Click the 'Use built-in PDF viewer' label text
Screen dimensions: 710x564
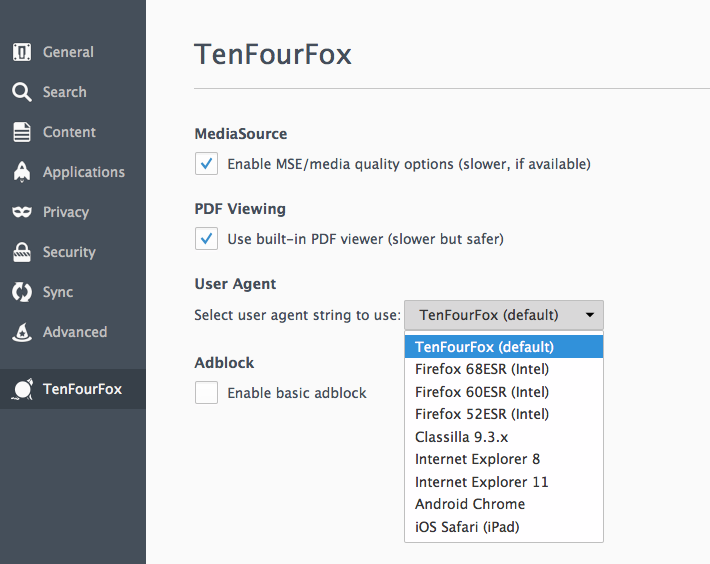(x=365, y=239)
